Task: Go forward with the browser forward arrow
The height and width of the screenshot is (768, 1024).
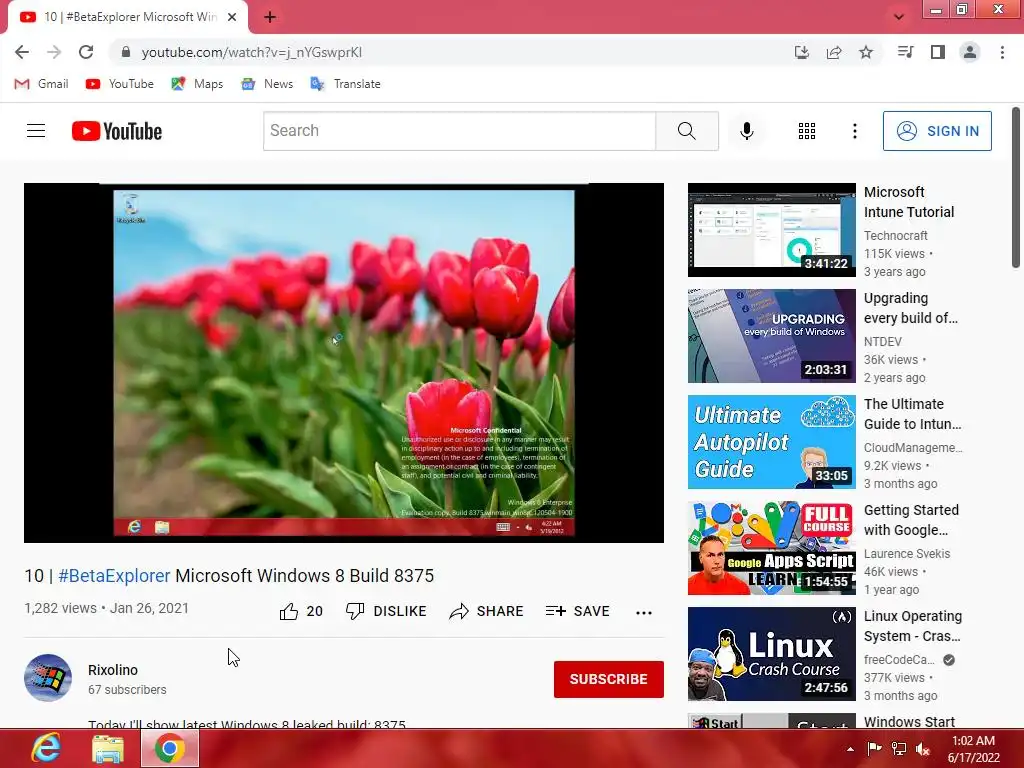Action: coord(54,52)
